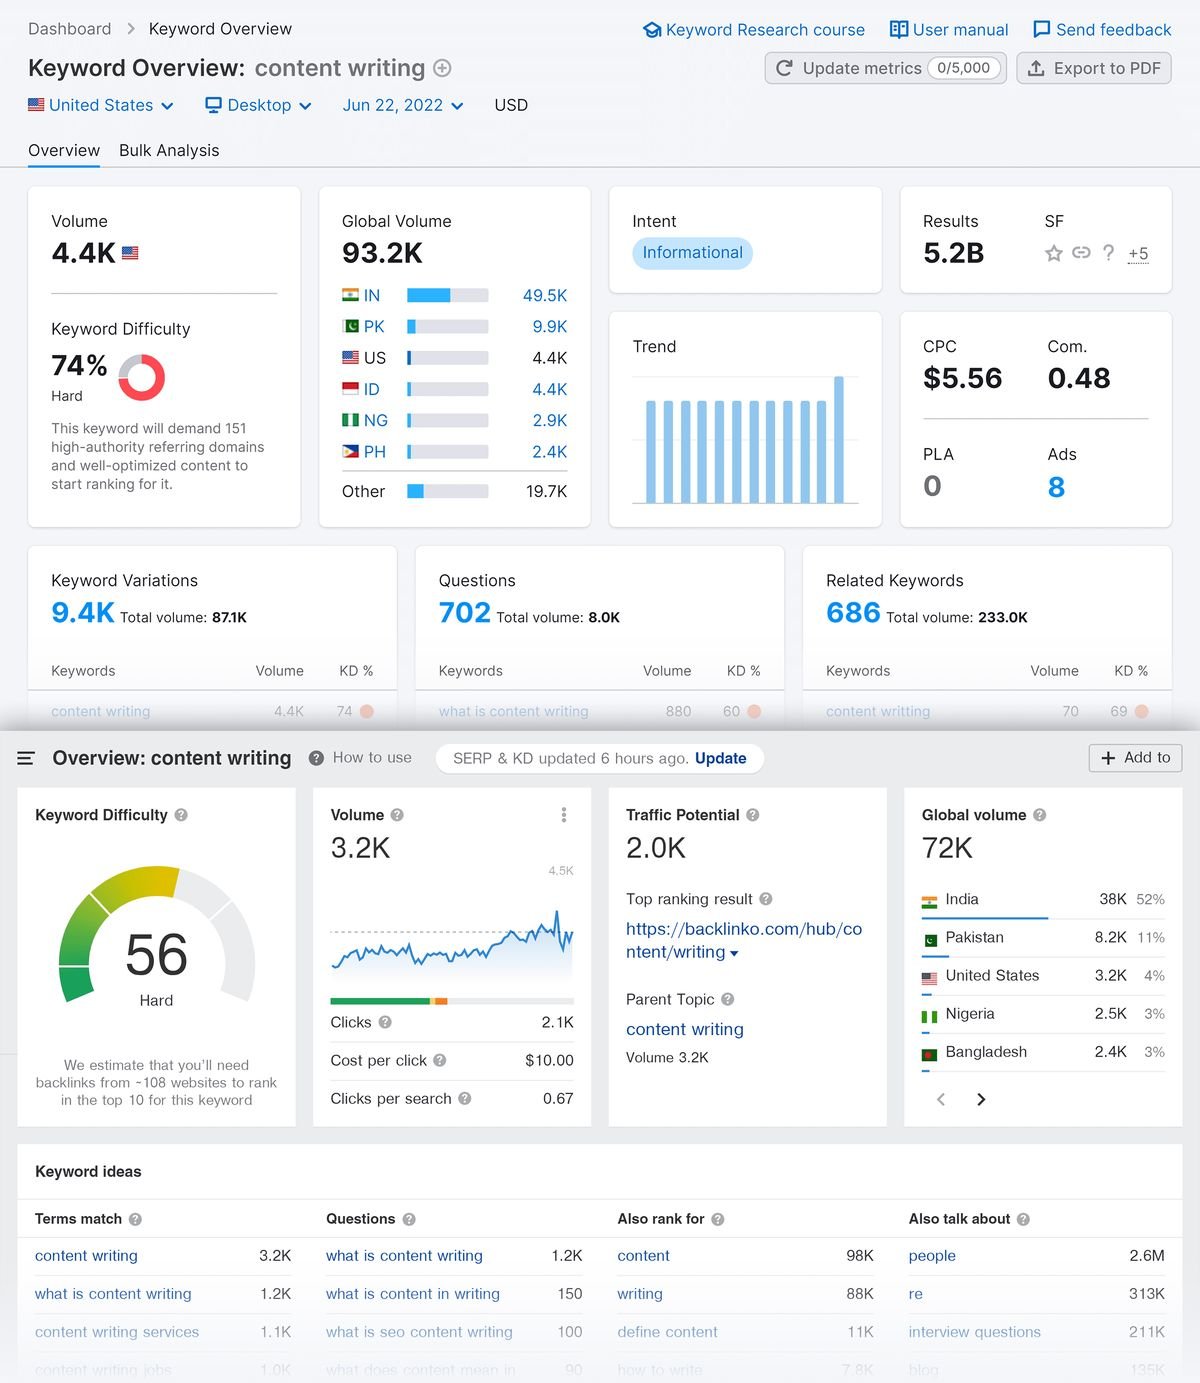The image size is (1200, 1383).
Task: Click the help icon beside Cost per click
Action: 440,1060
